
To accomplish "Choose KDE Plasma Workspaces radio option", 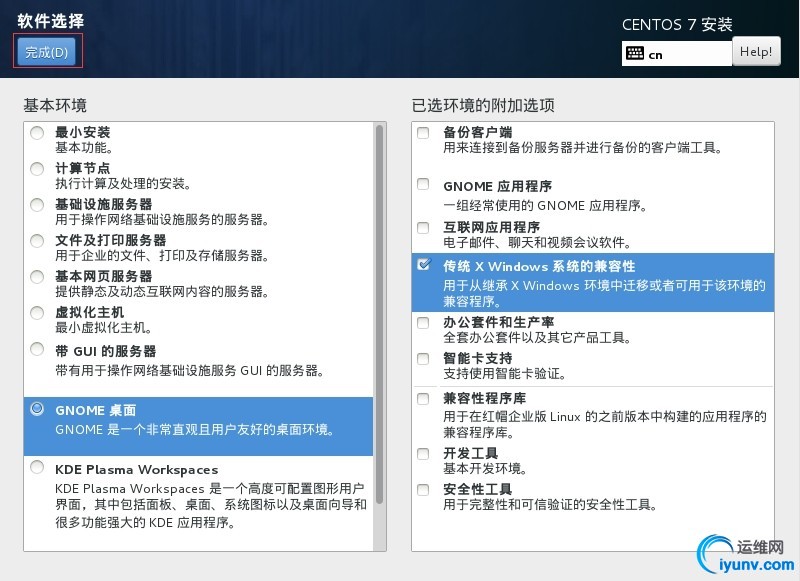I will [x=37, y=467].
